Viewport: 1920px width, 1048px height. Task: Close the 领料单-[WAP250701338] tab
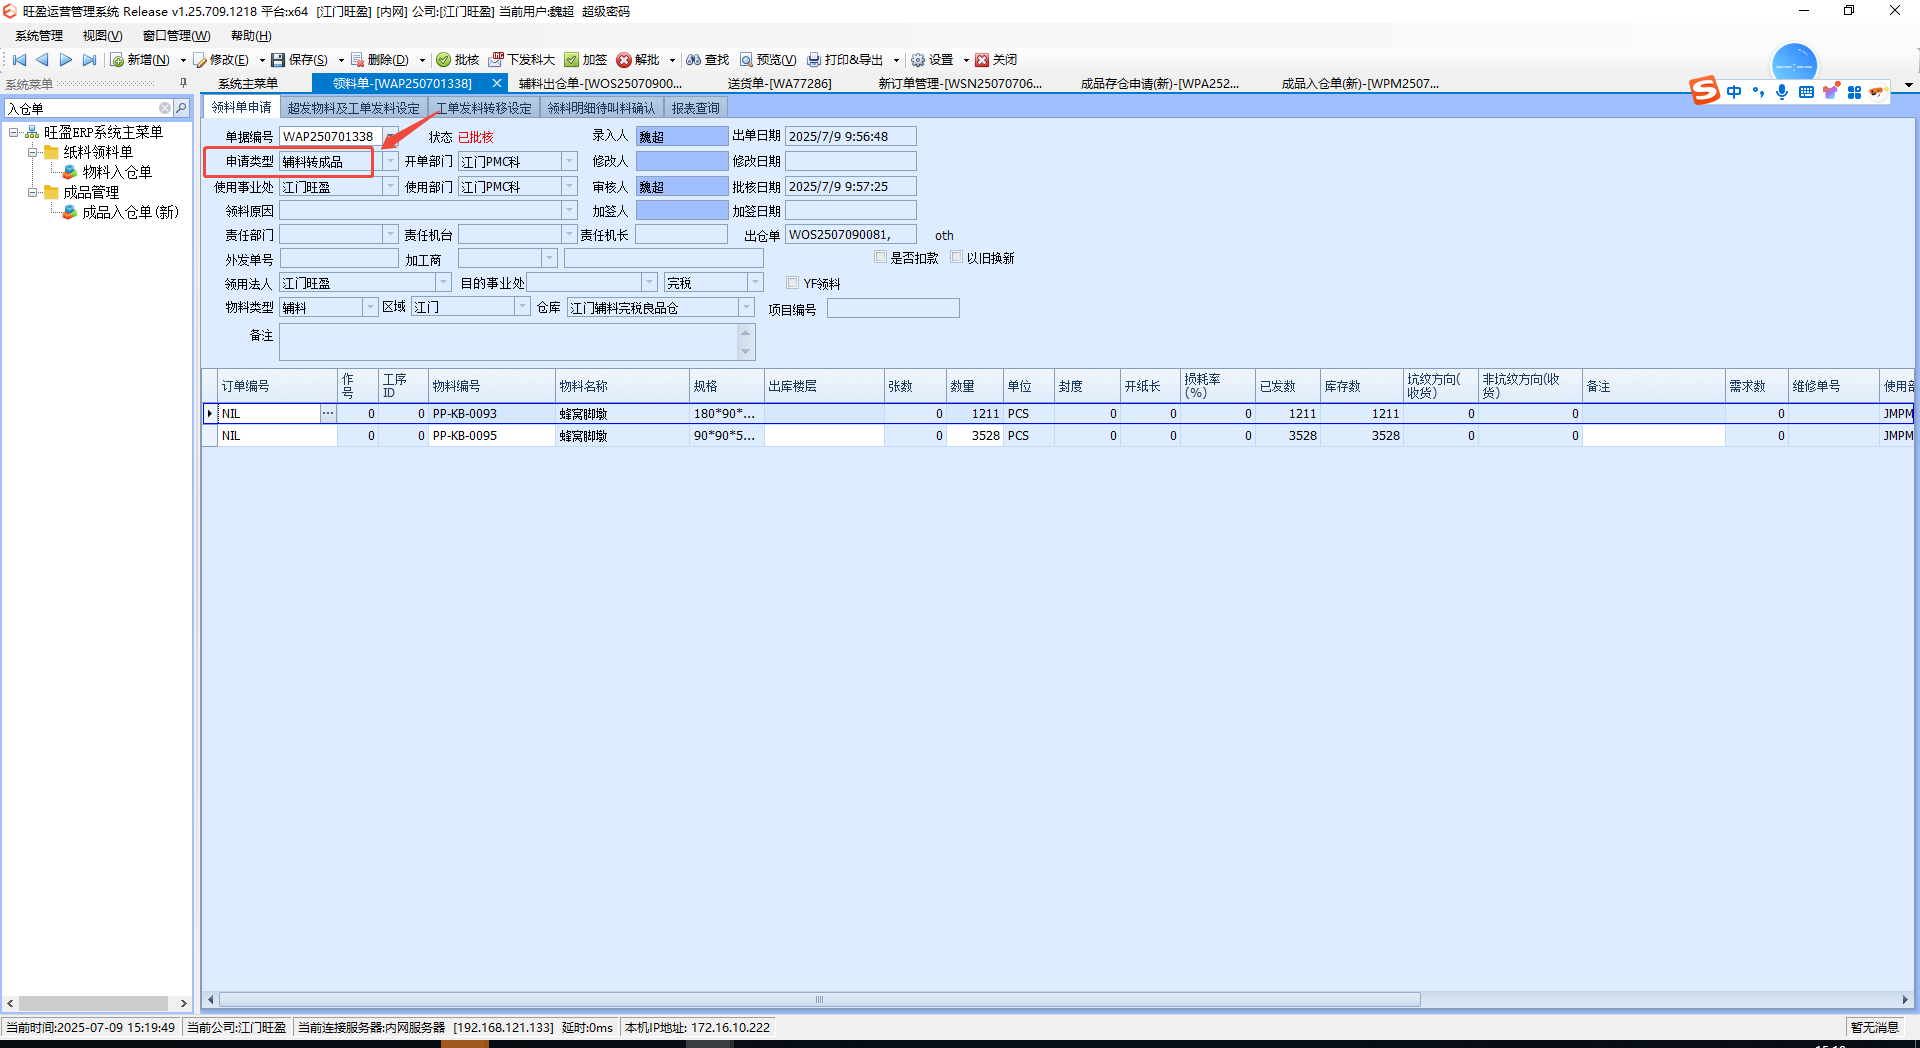click(x=497, y=83)
